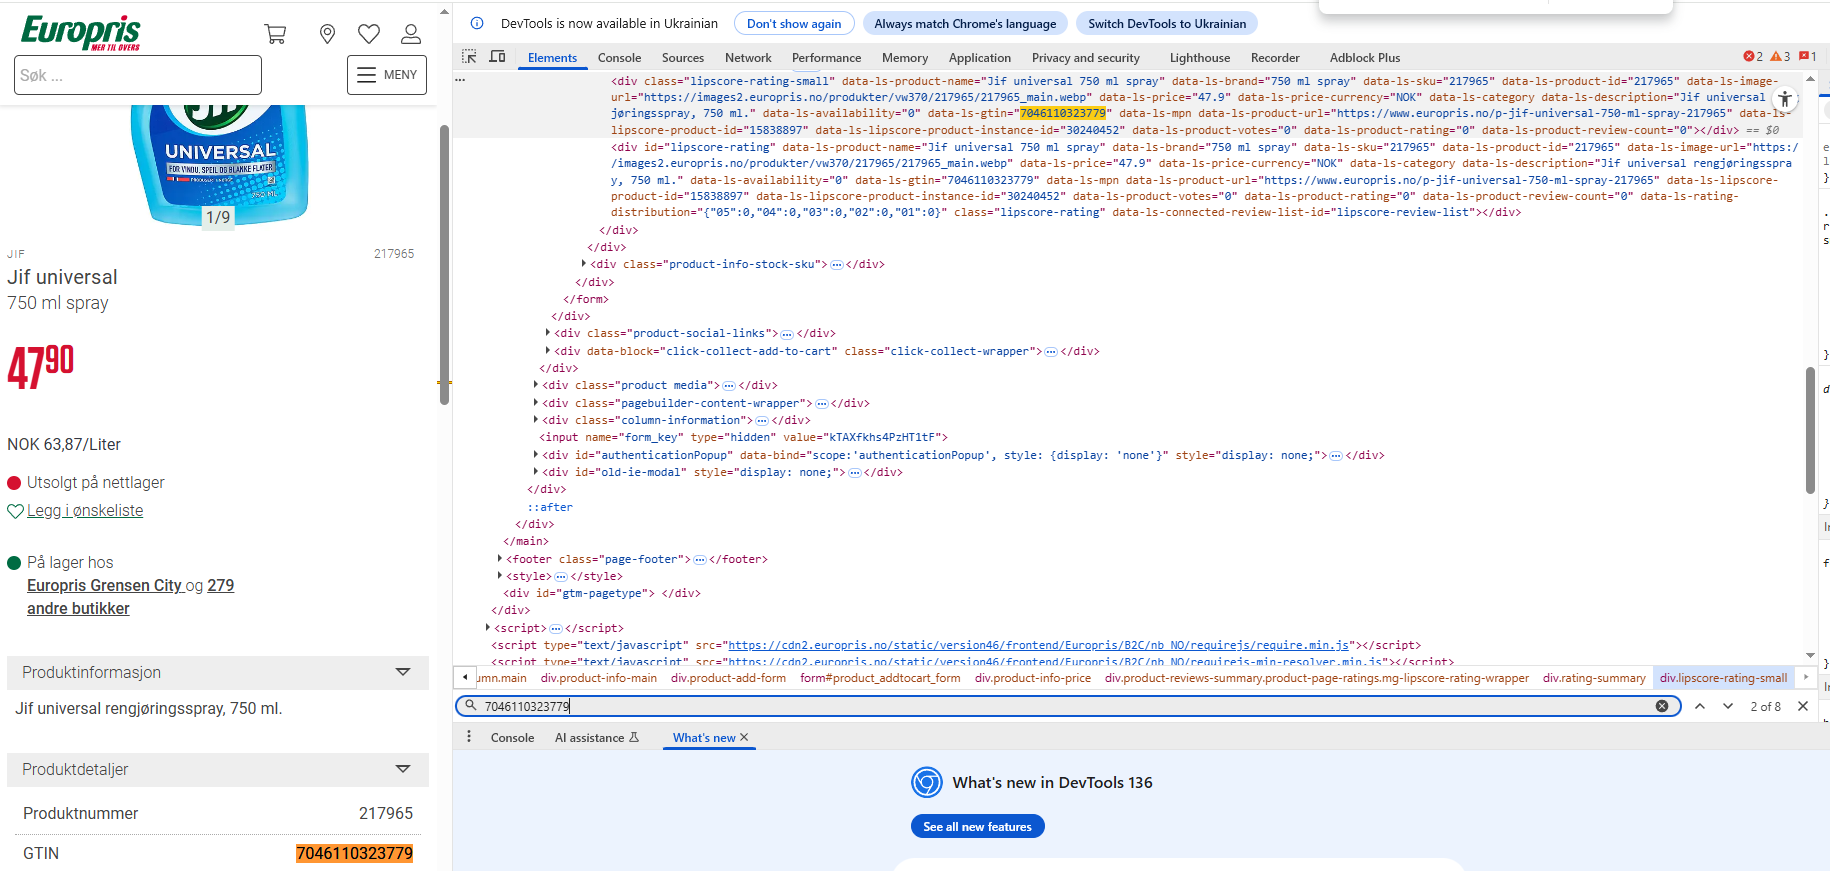Switch to the Console tab
The image size is (1830, 871).
619,58
